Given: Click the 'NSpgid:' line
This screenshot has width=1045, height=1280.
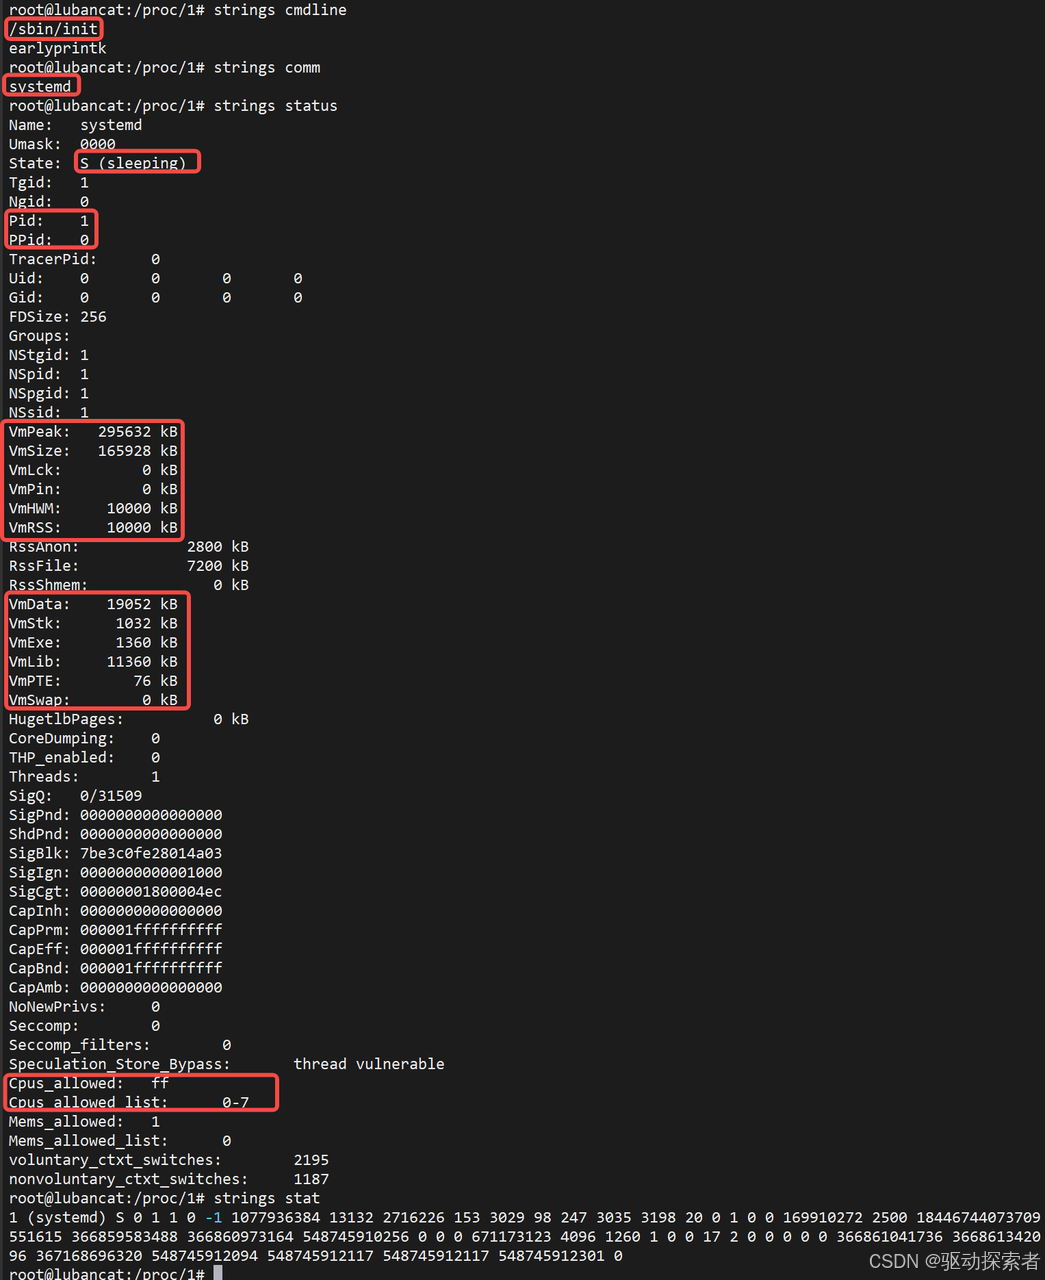Looking at the screenshot, I should (49, 393).
